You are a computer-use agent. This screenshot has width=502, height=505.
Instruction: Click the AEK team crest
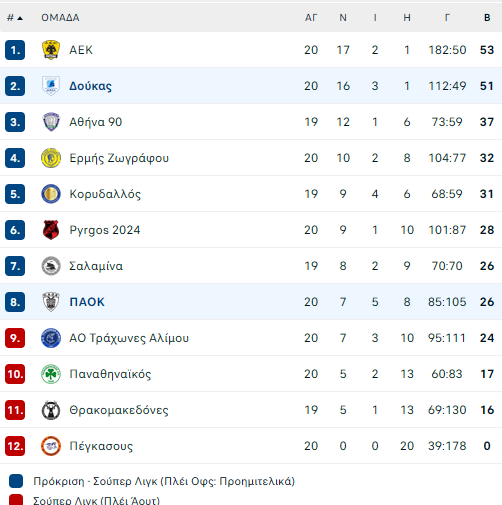pyautogui.click(x=51, y=50)
